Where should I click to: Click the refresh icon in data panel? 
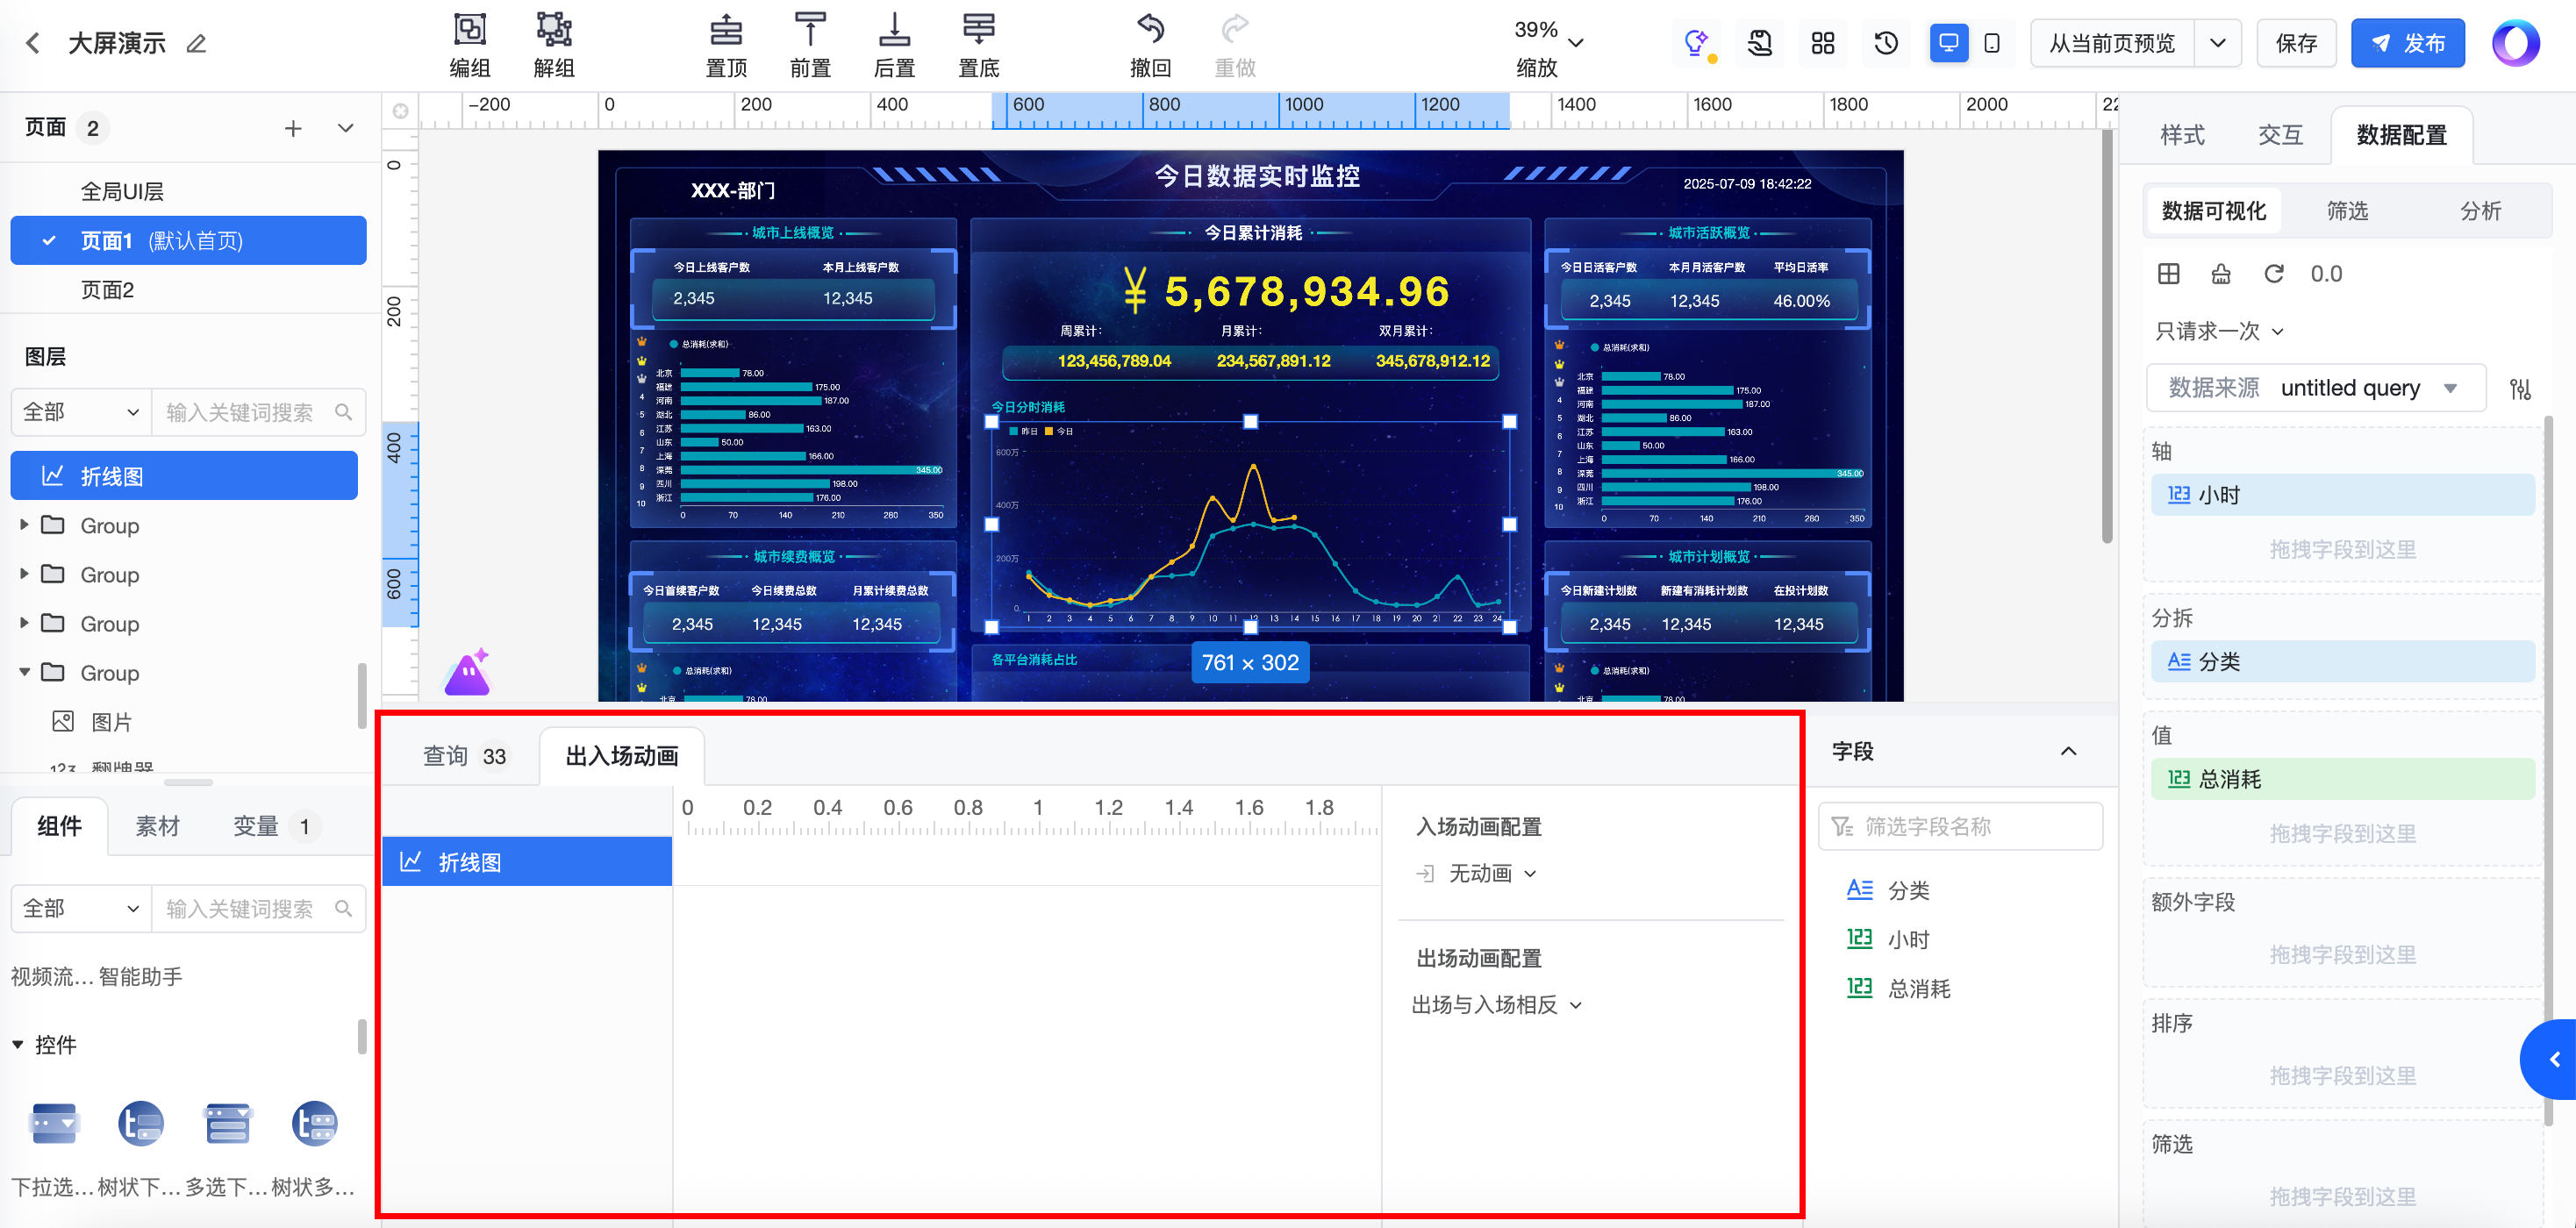tap(2273, 274)
